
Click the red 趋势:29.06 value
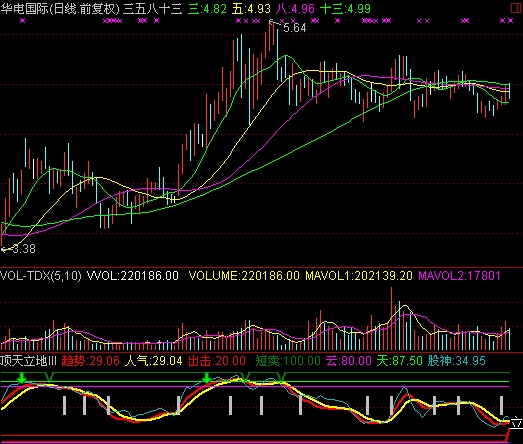point(90,361)
